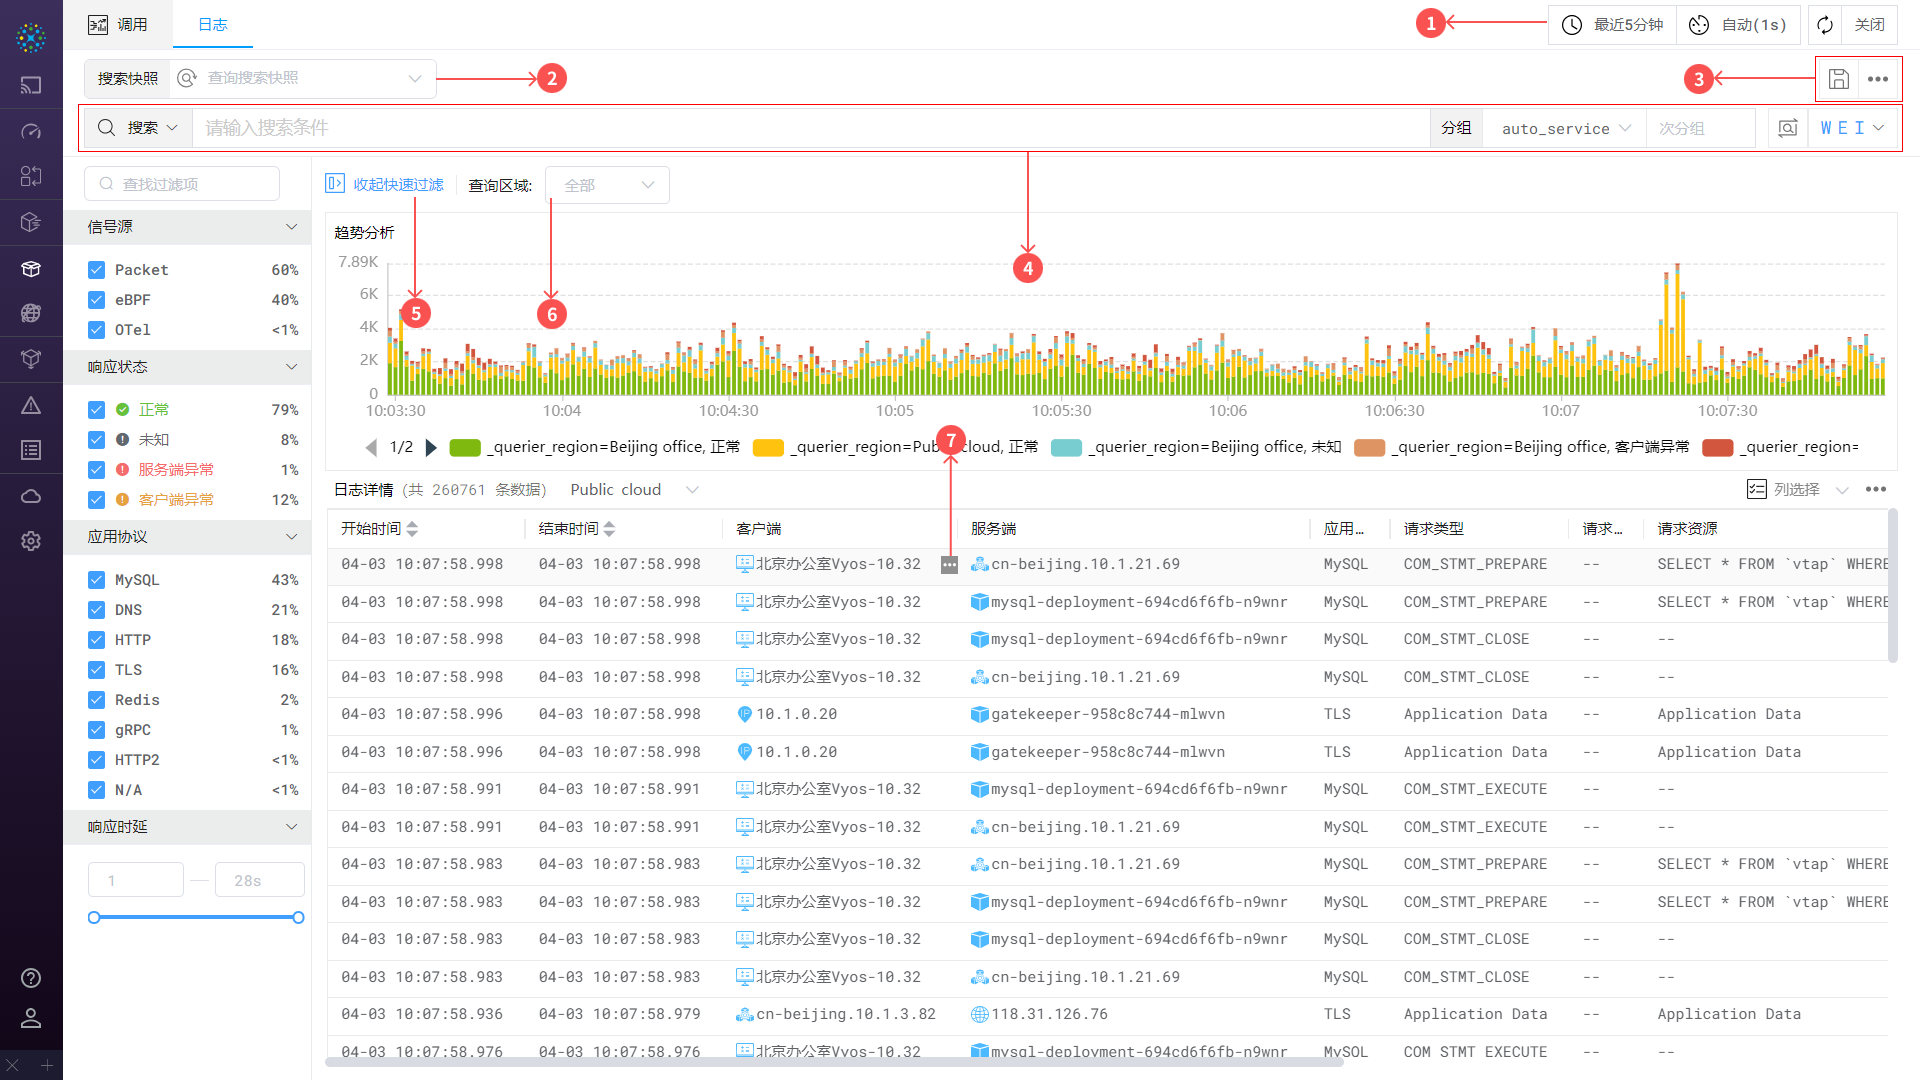Screen dimensions: 1920x1080
Task: Click the right handle of latency slider
Action: (298, 917)
